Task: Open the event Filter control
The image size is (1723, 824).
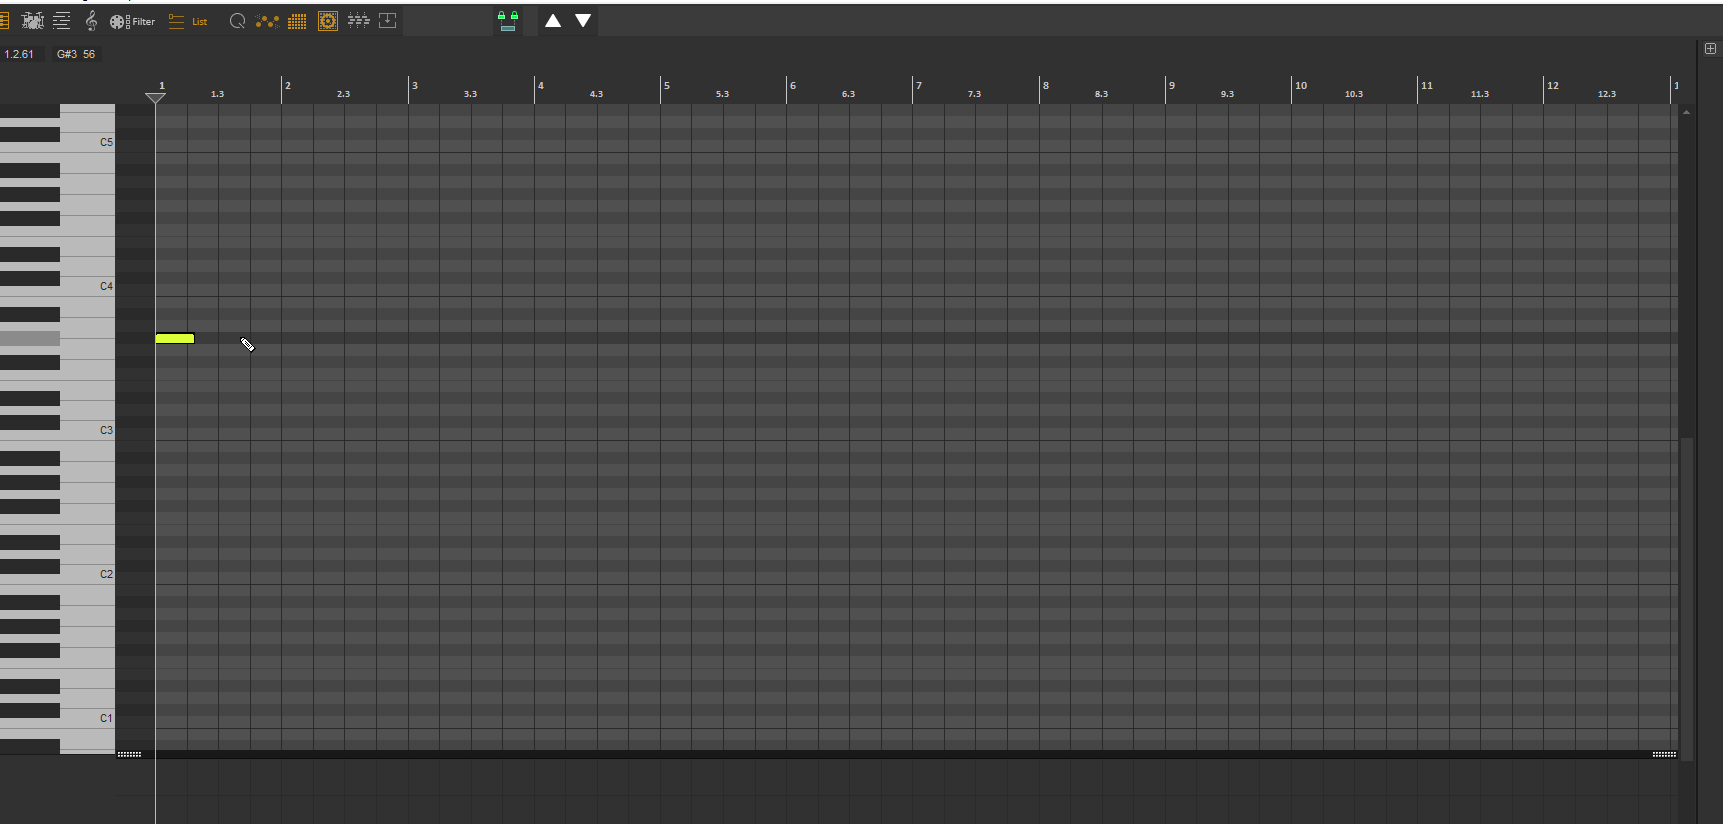Action: [133, 22]
